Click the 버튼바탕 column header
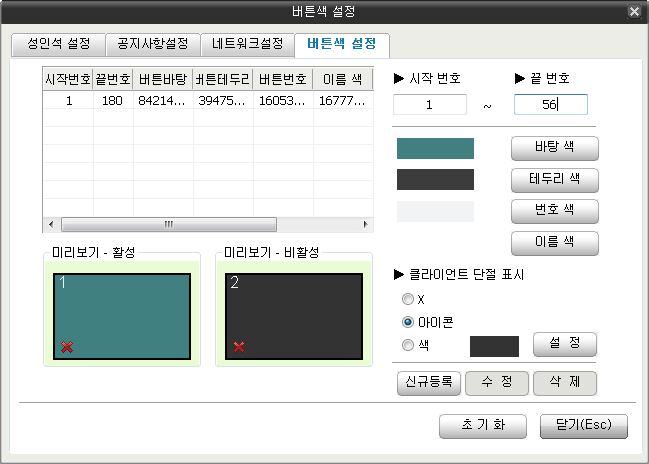Viewport: 649px width, 464px height. point(163,79)
